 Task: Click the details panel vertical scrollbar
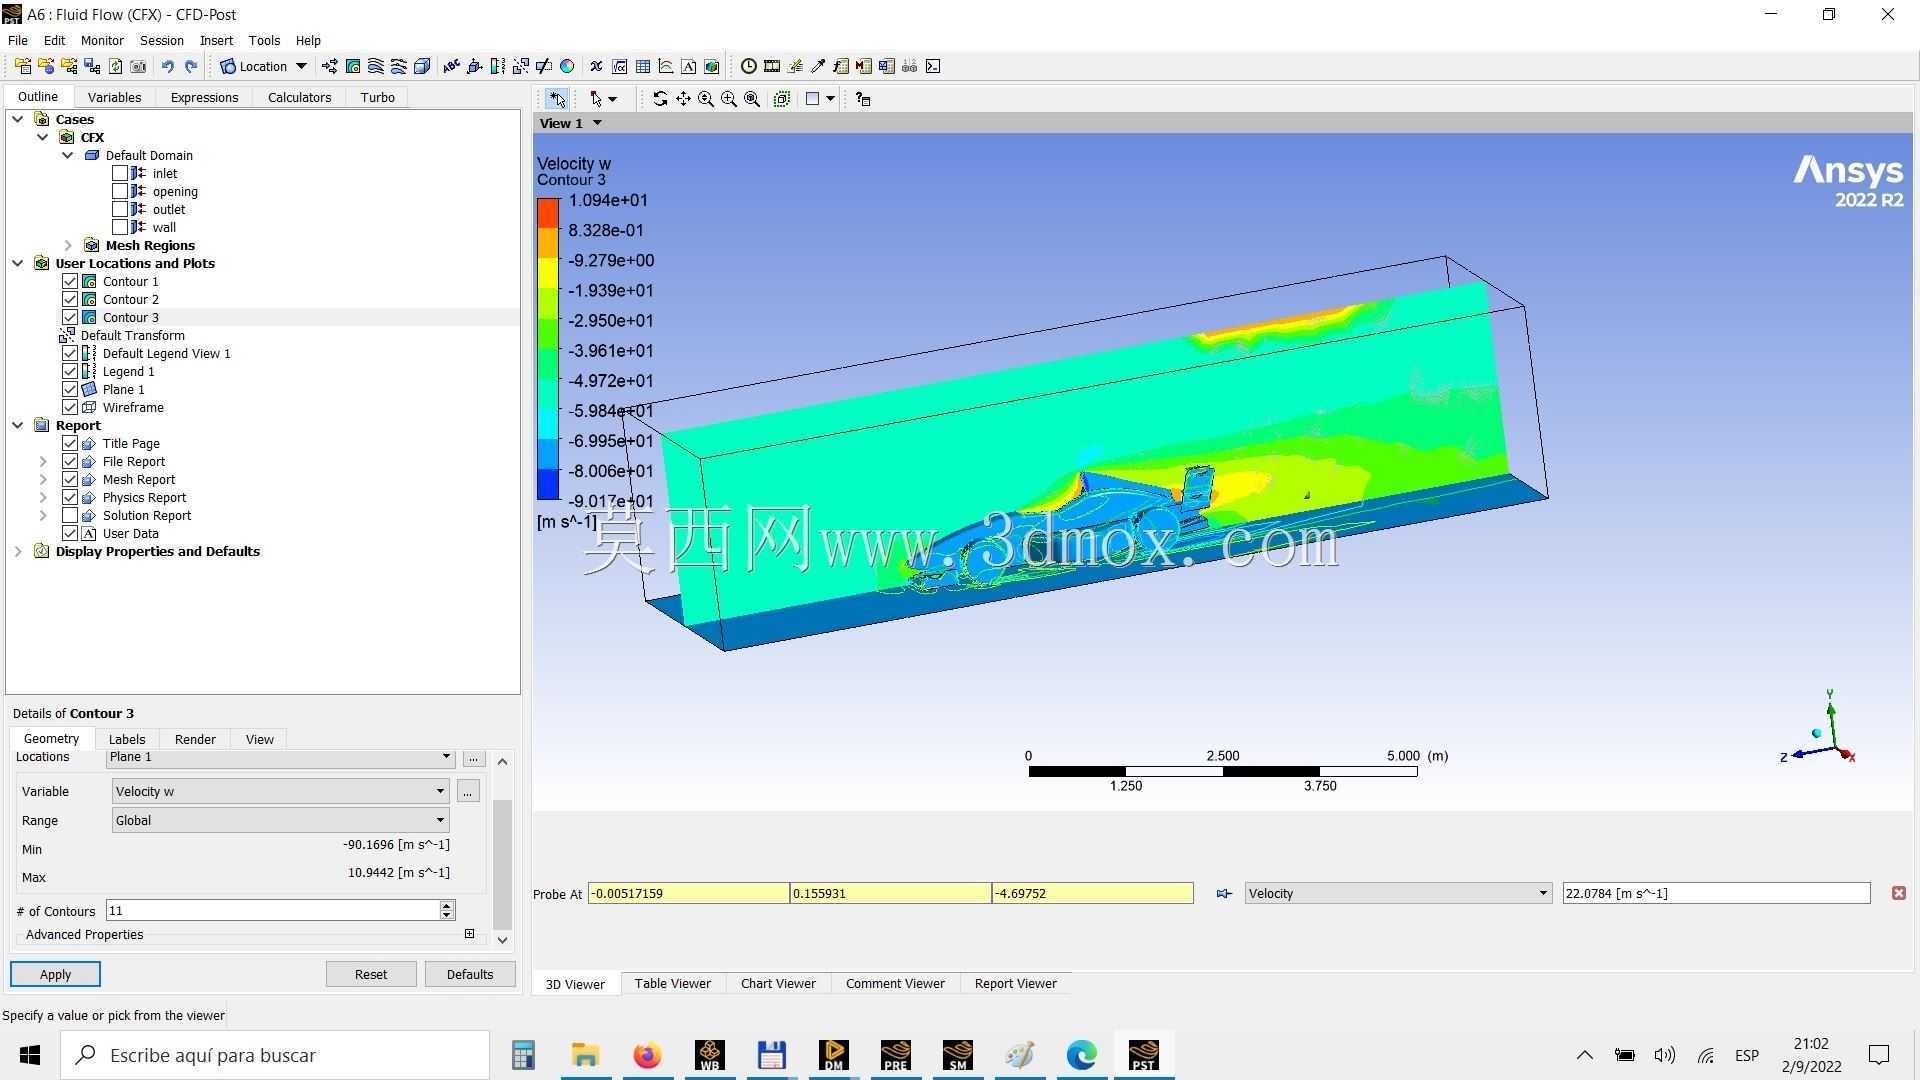(502, 865)
